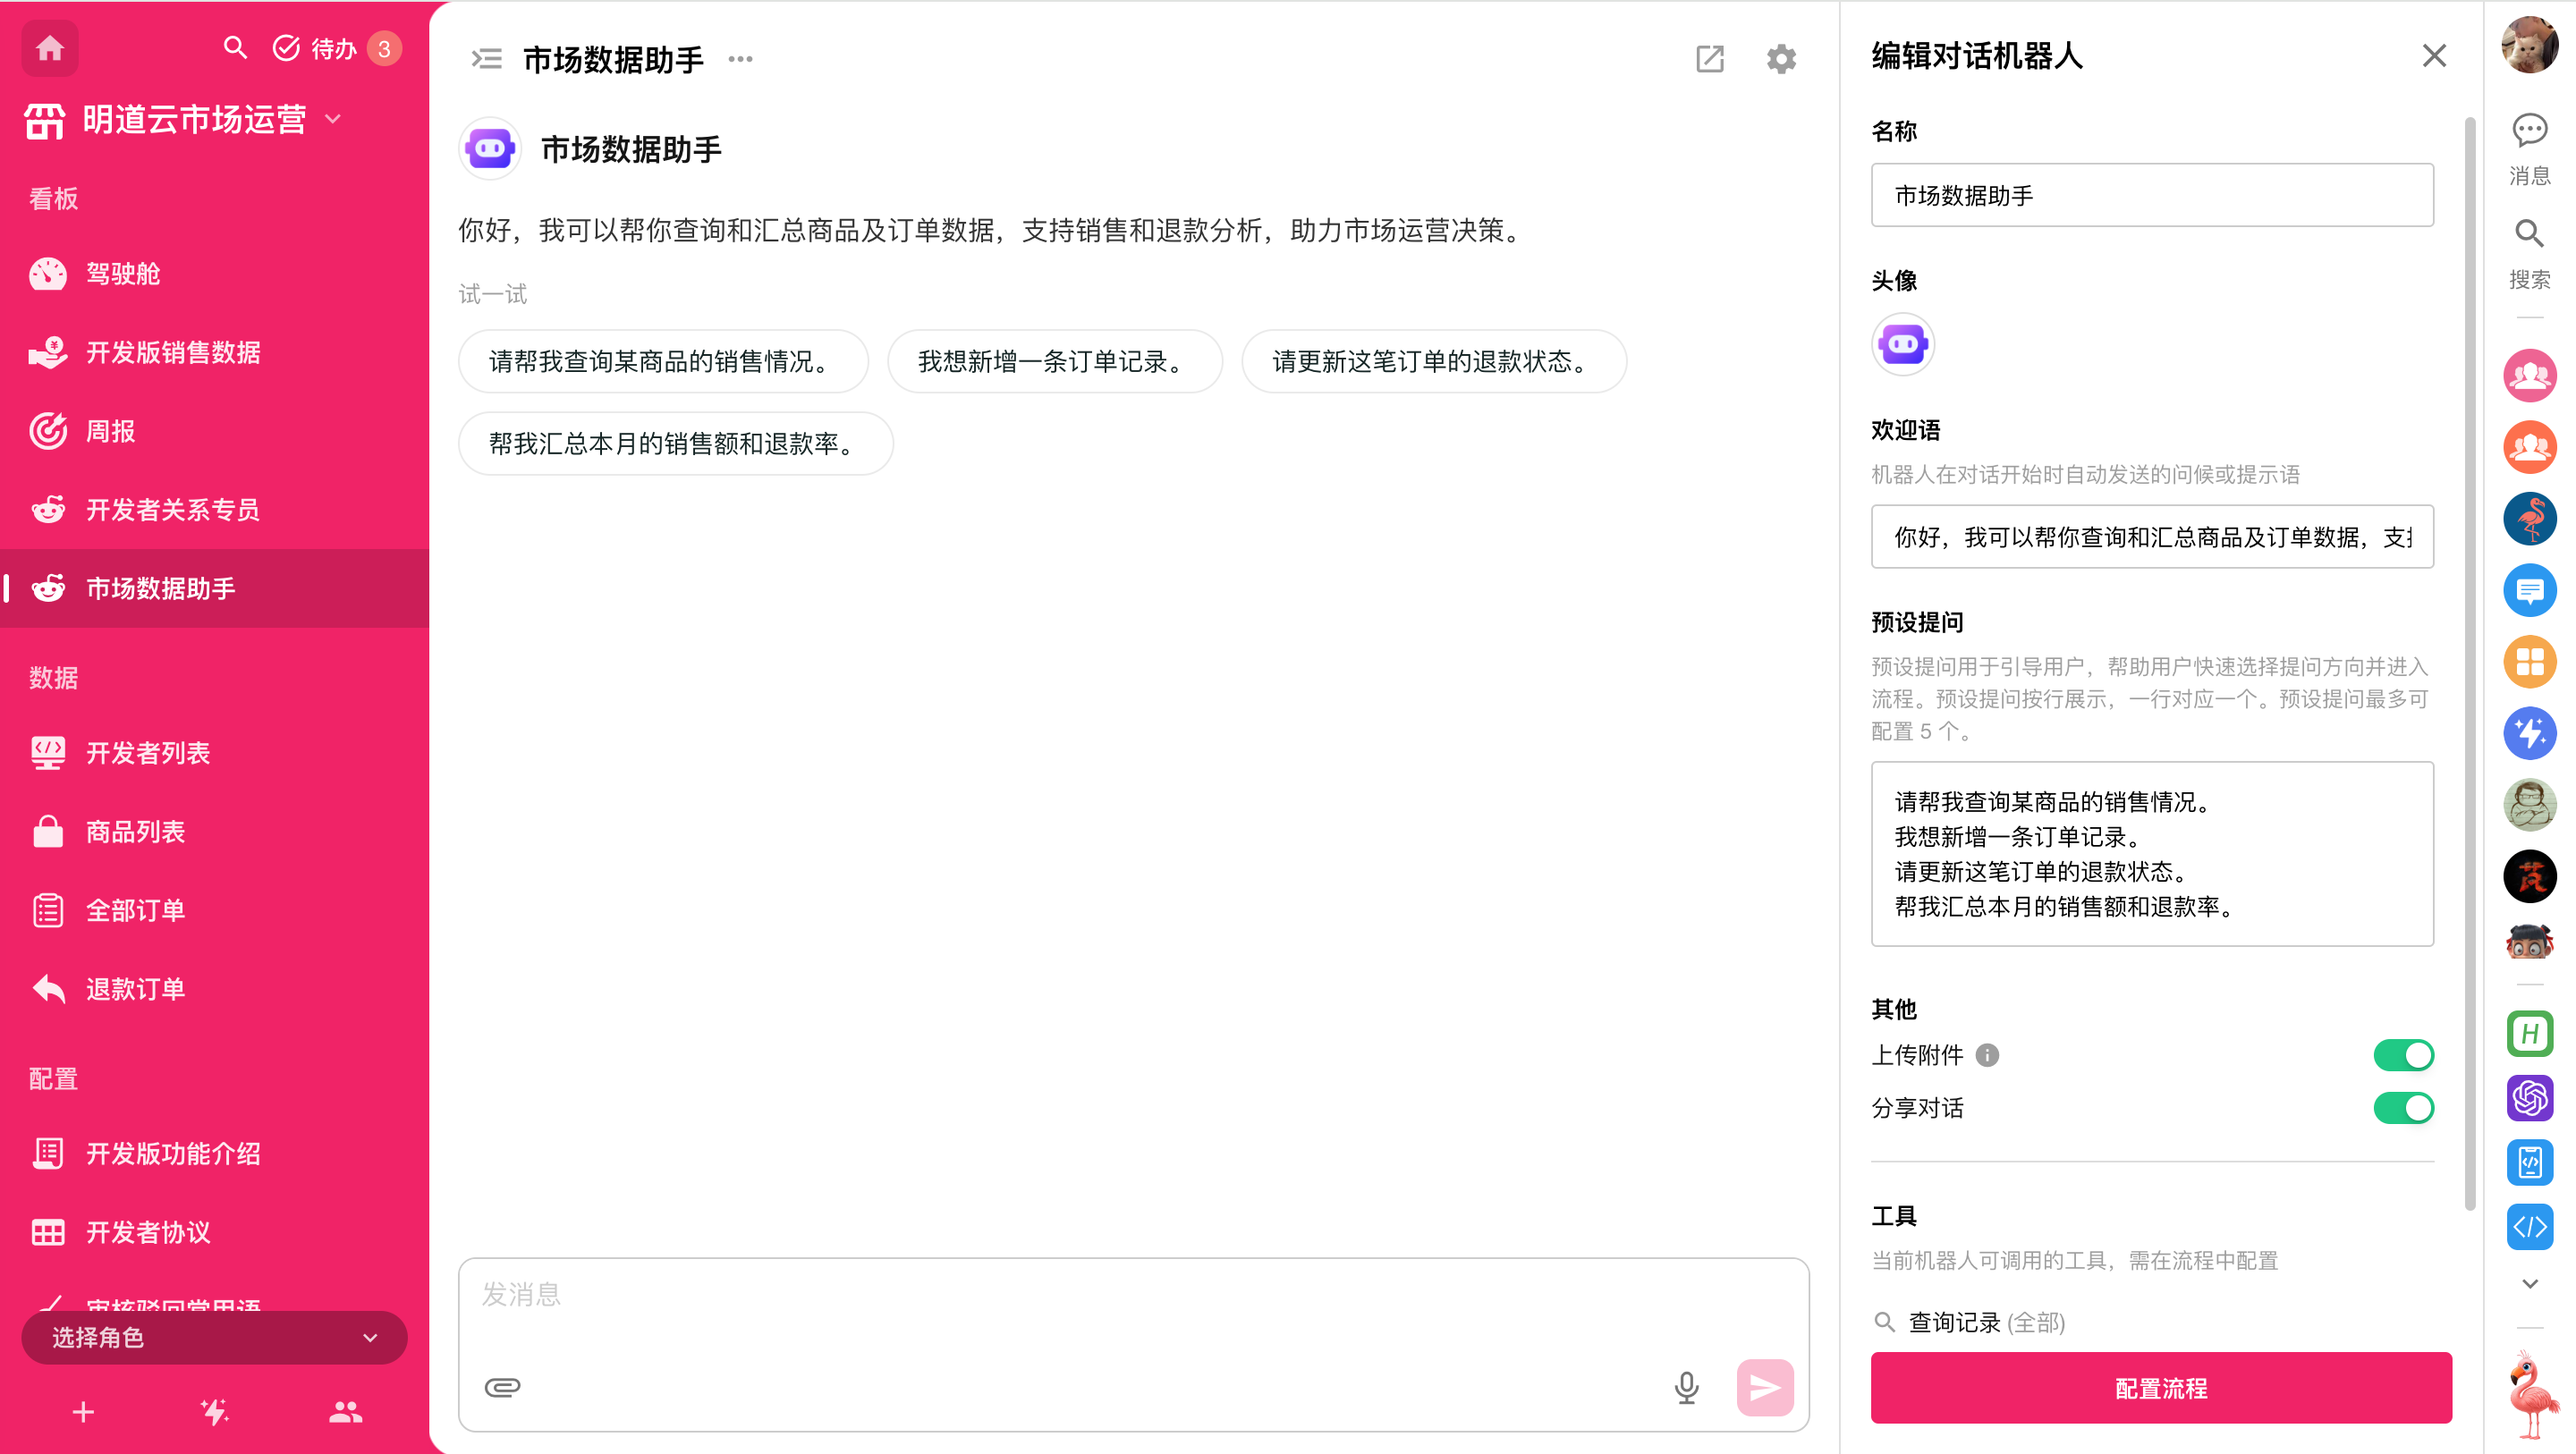The image size is (2576, 1454).
Task: Toggle the 上传附件 switch off
Action: click(x=2403, y=1055)
